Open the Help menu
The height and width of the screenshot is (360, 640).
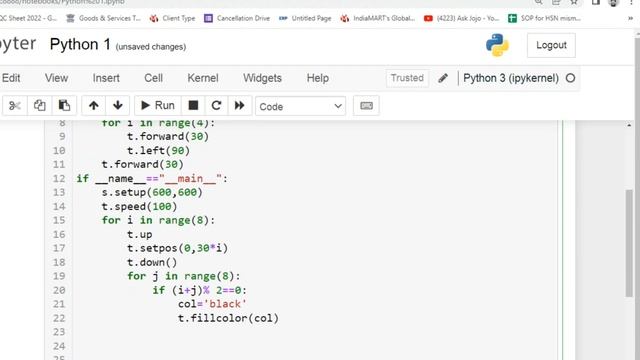click(318, 78)
